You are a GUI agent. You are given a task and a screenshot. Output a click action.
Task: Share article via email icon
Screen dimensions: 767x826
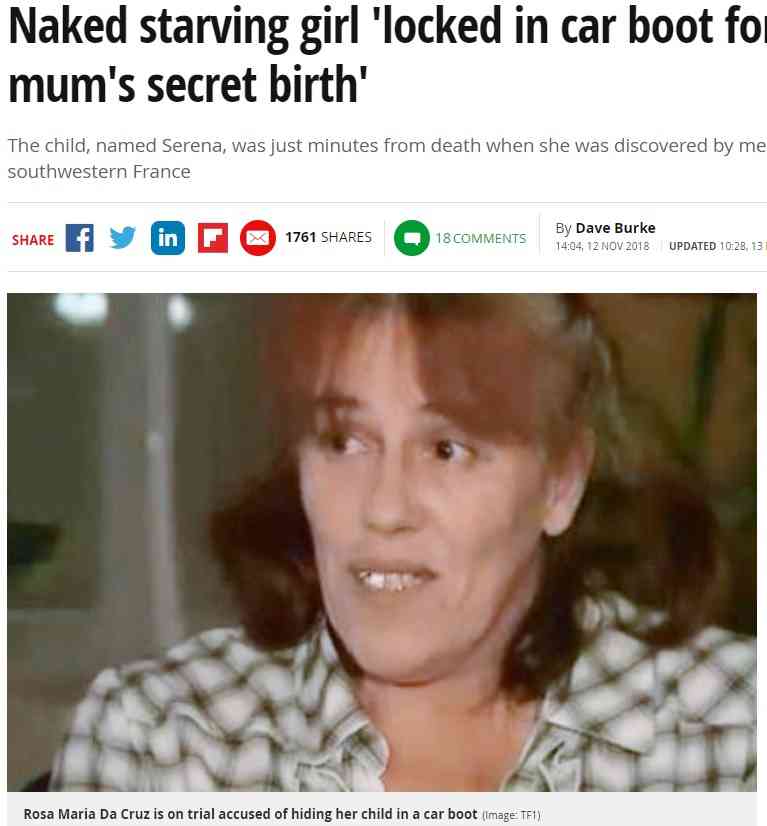(x=258, y=238)
